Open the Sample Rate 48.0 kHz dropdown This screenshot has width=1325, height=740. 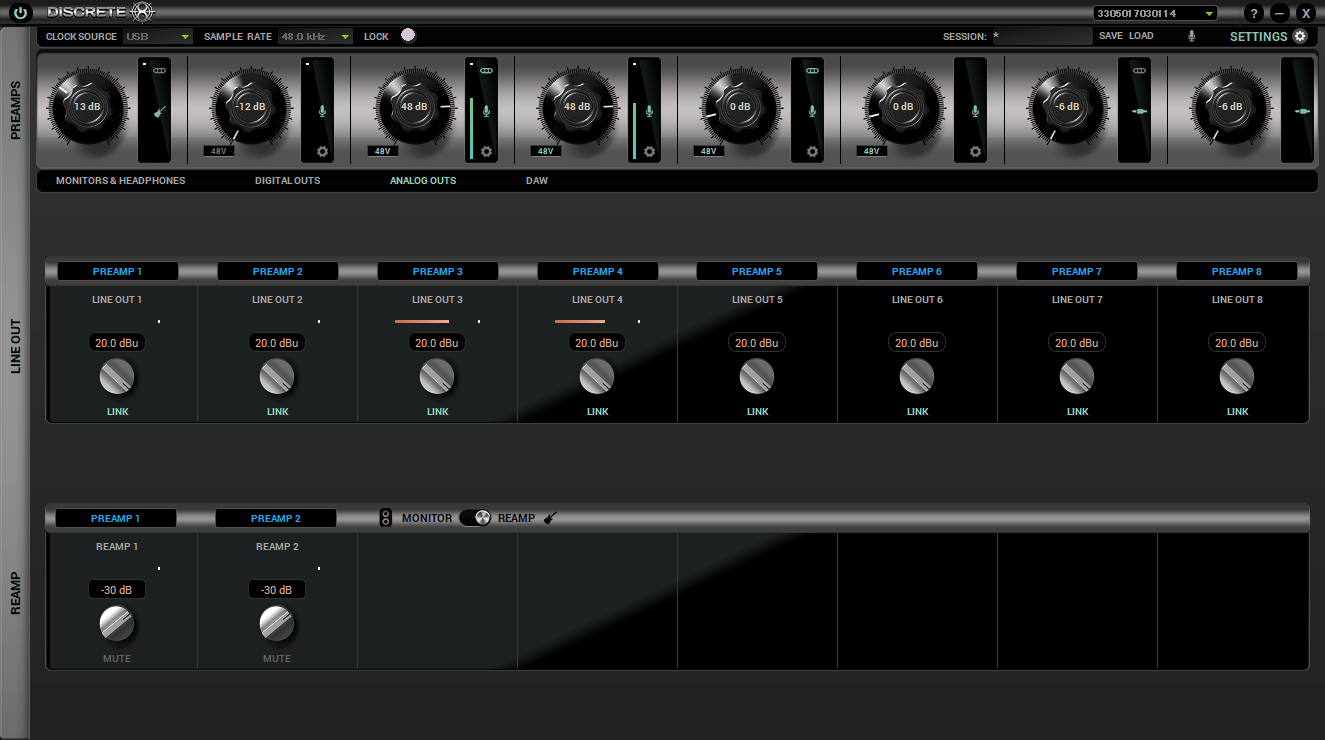click(x=315, y=36)
